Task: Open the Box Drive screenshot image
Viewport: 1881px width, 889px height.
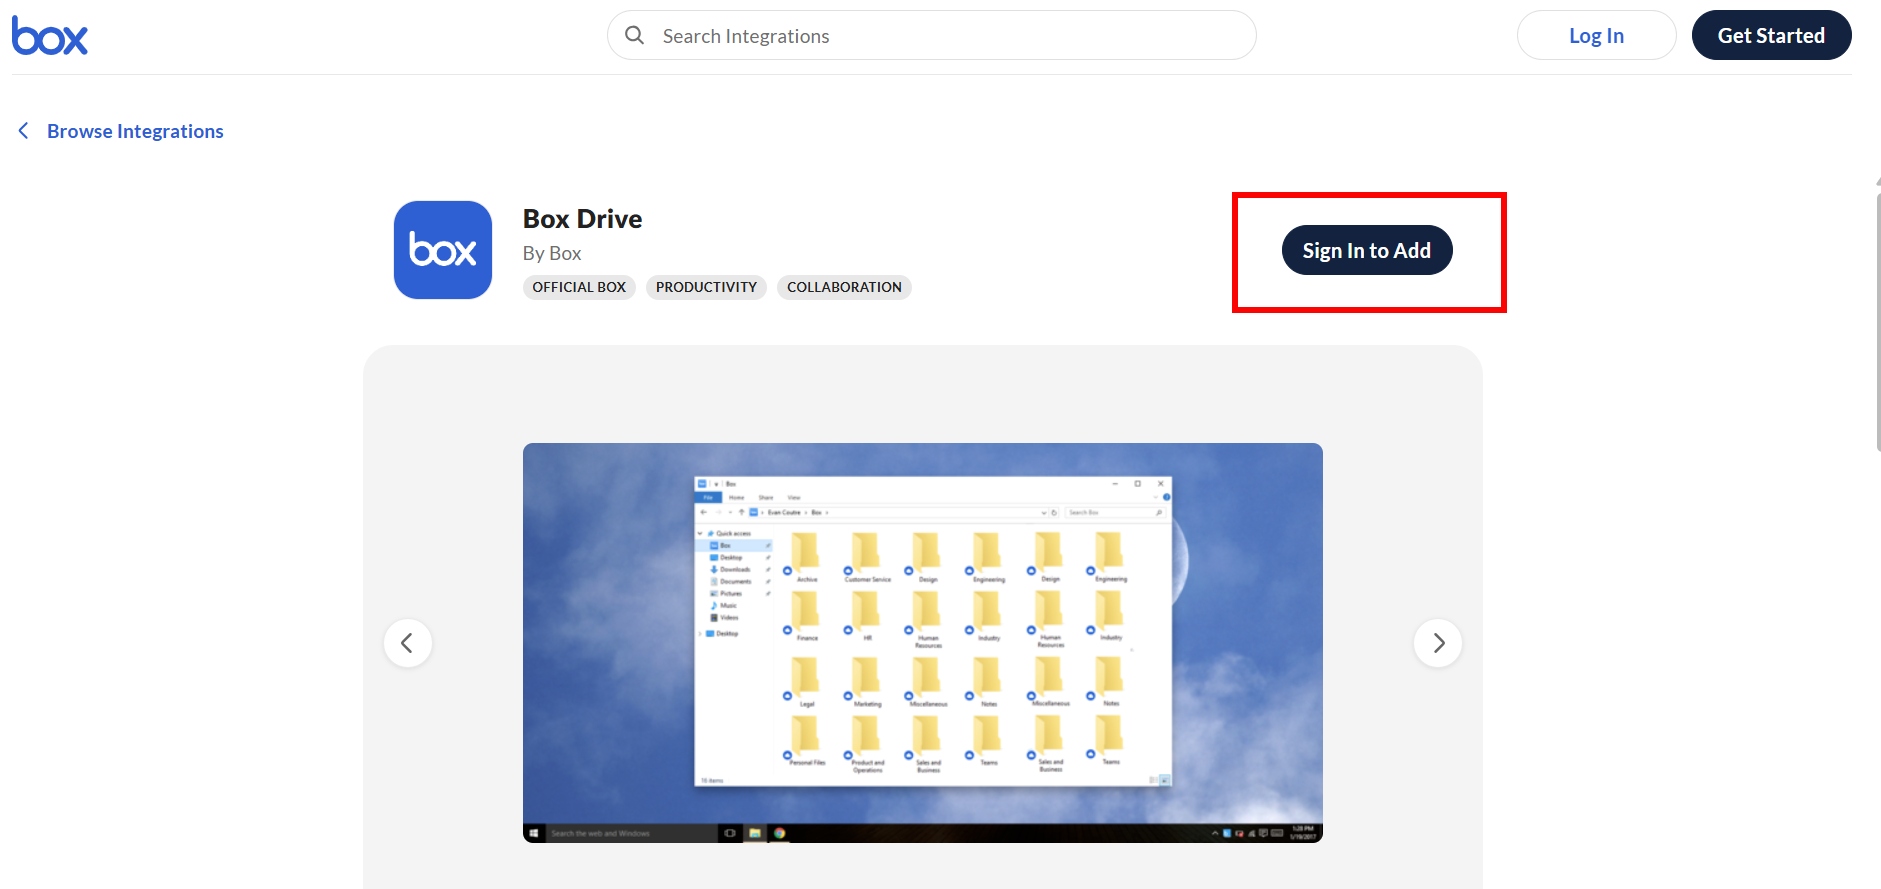Action: click(x=922, y=643)
